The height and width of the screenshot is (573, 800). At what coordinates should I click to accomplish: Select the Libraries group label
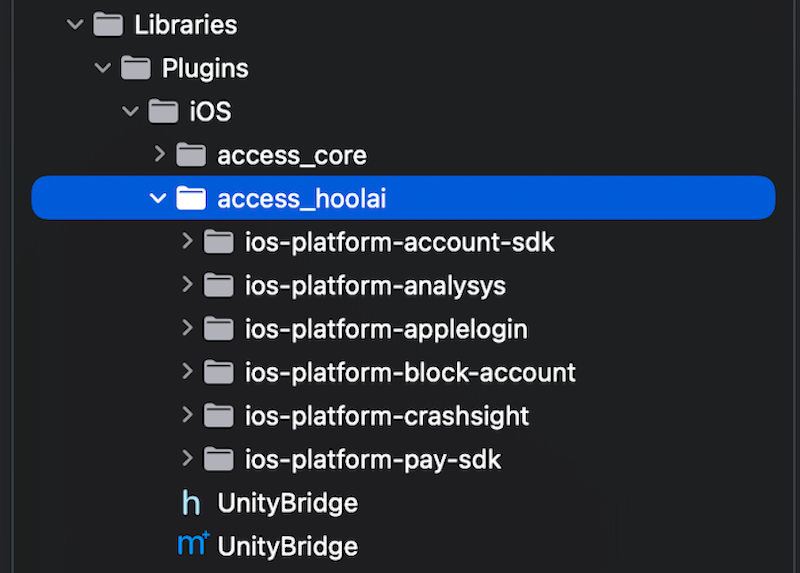(x=185, y=25)
